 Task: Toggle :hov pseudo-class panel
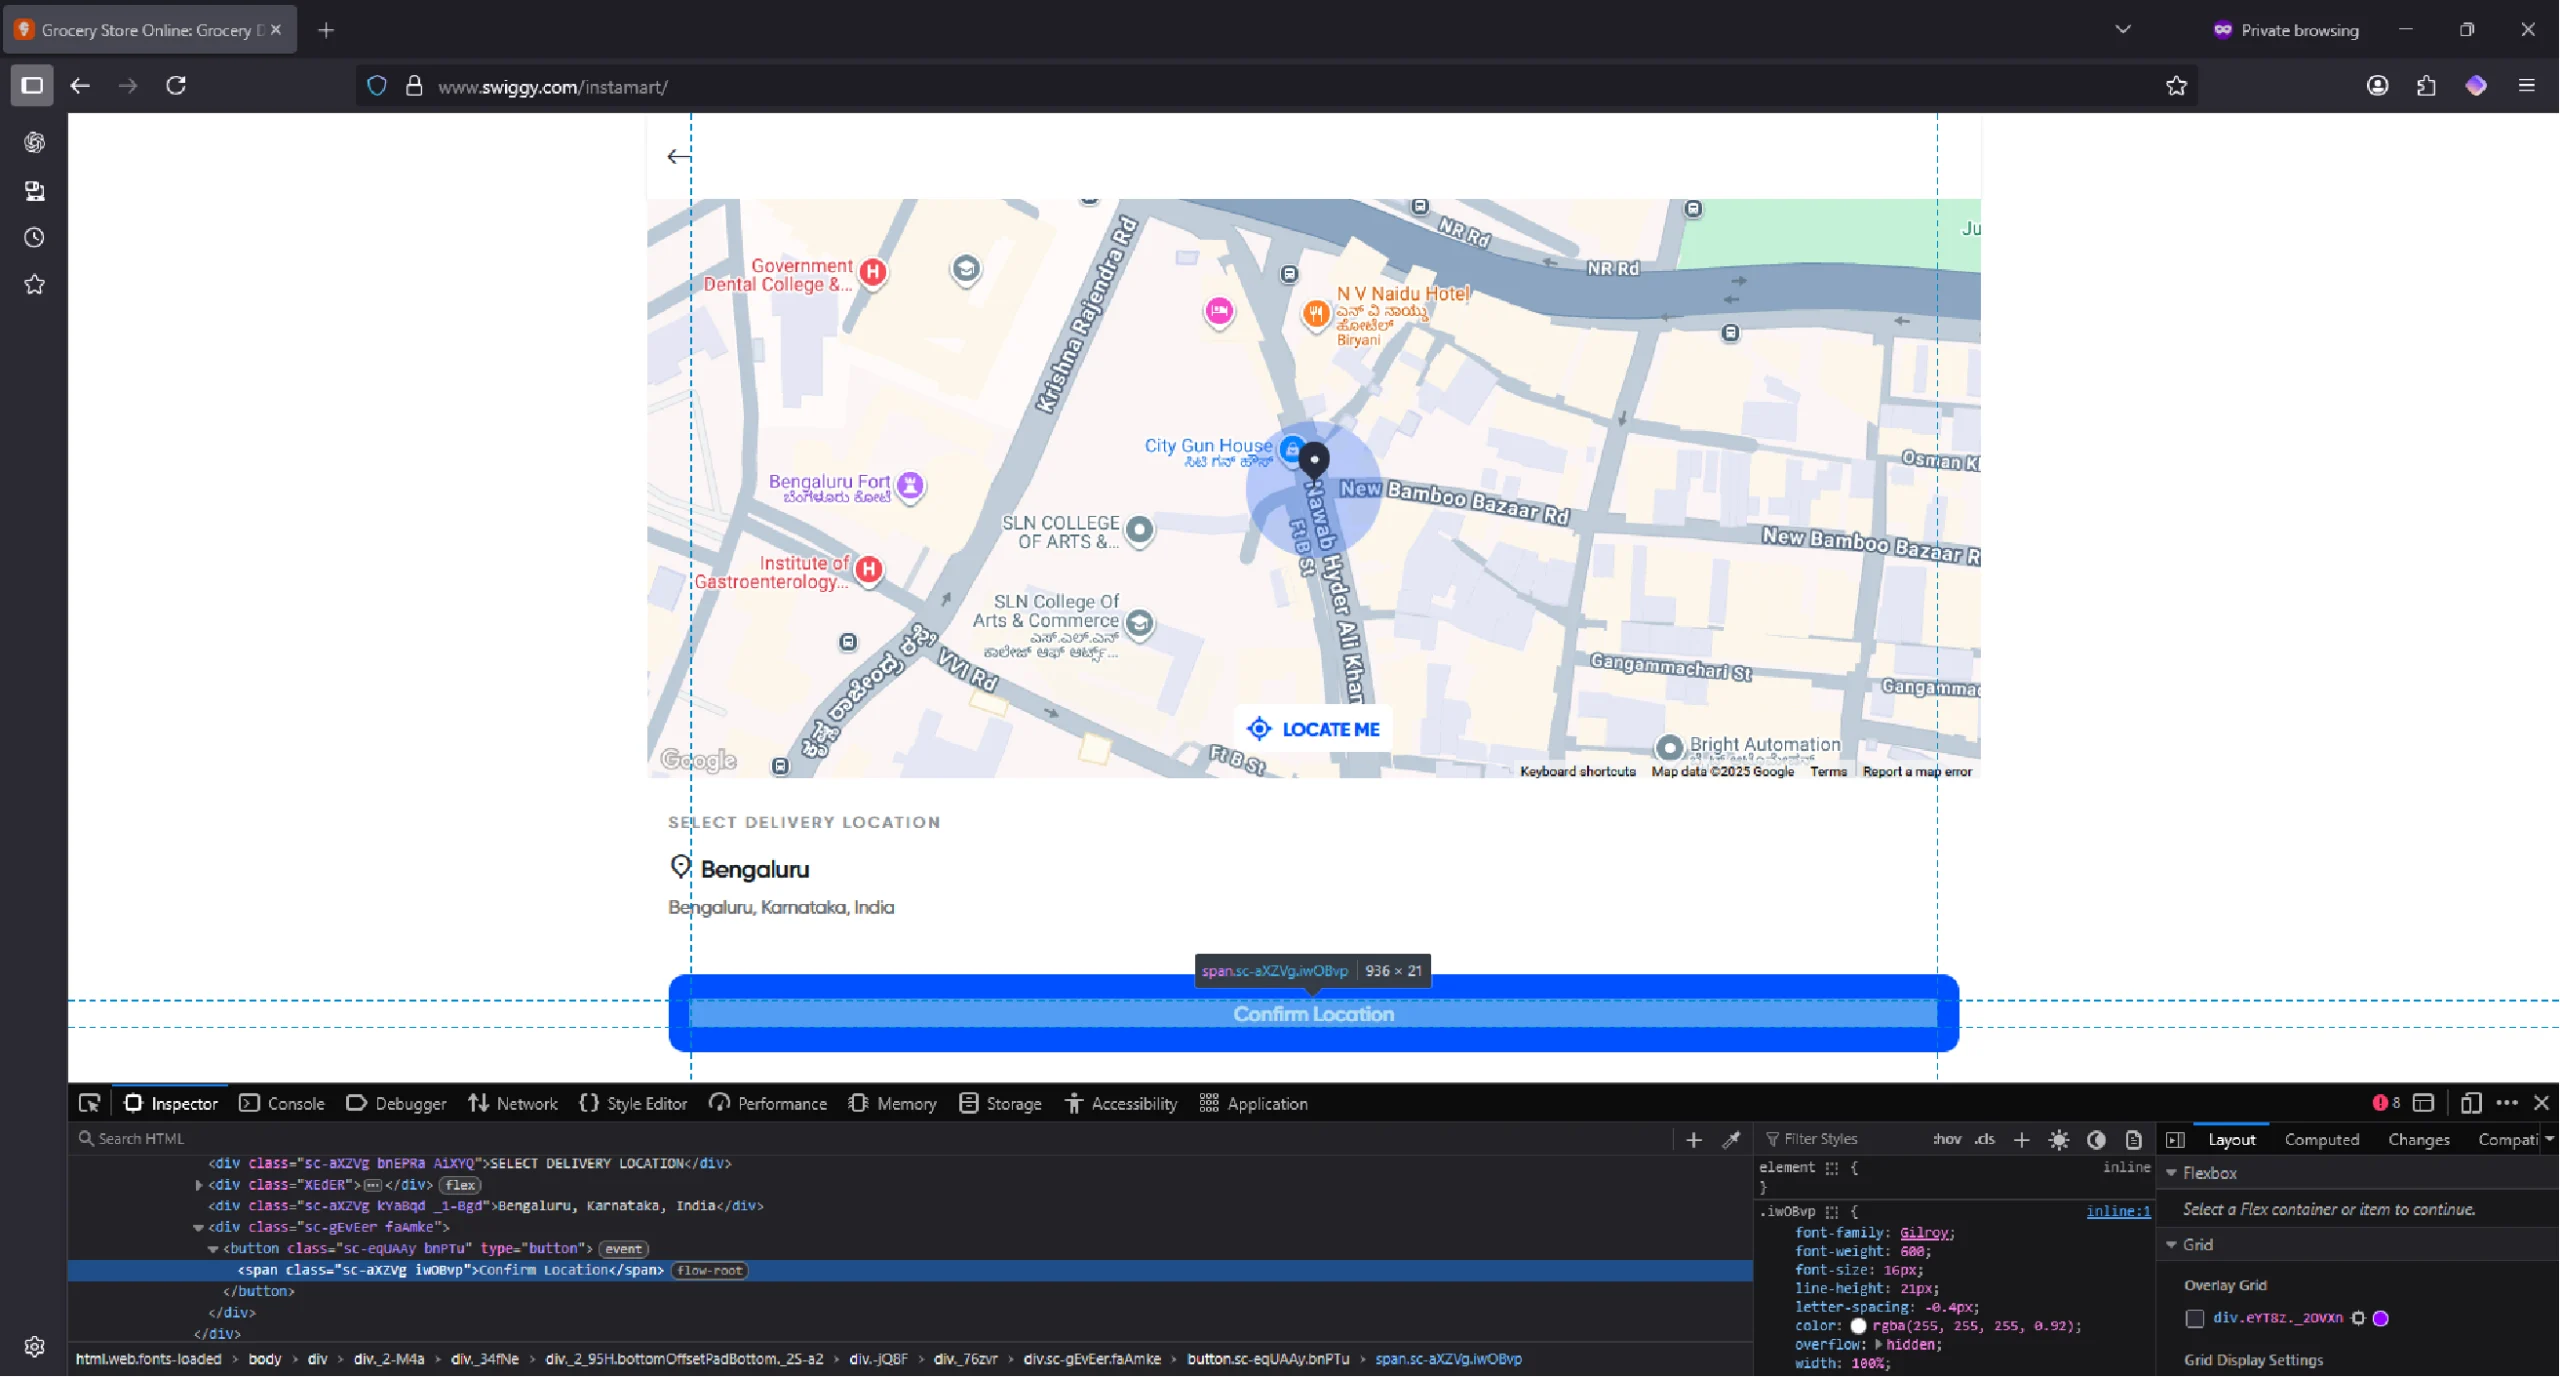pos(1946,1140)
